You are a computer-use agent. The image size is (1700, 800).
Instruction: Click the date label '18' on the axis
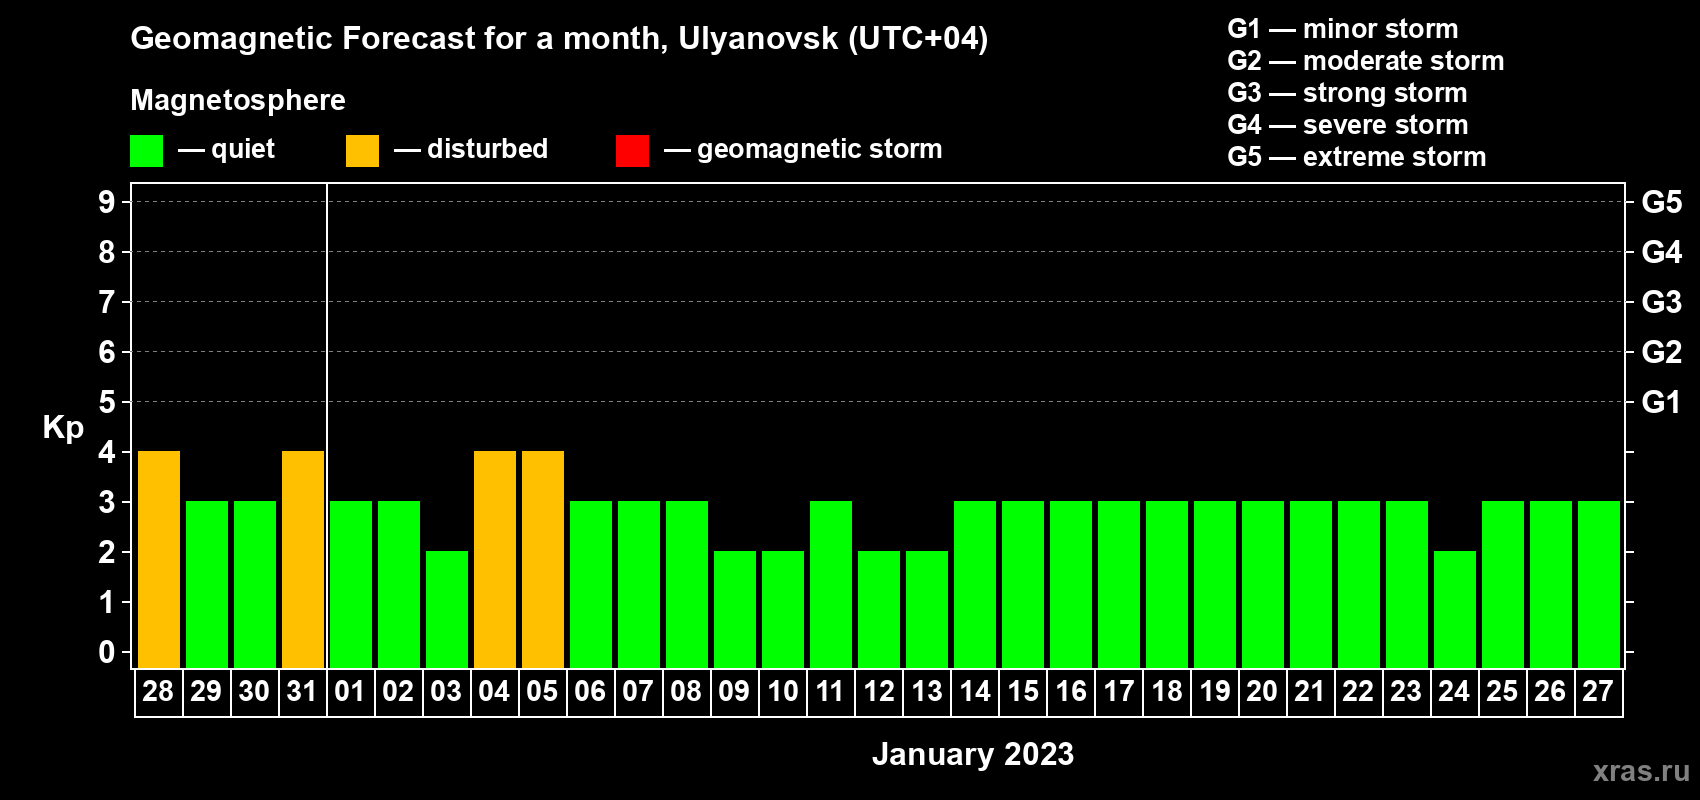1166,692
